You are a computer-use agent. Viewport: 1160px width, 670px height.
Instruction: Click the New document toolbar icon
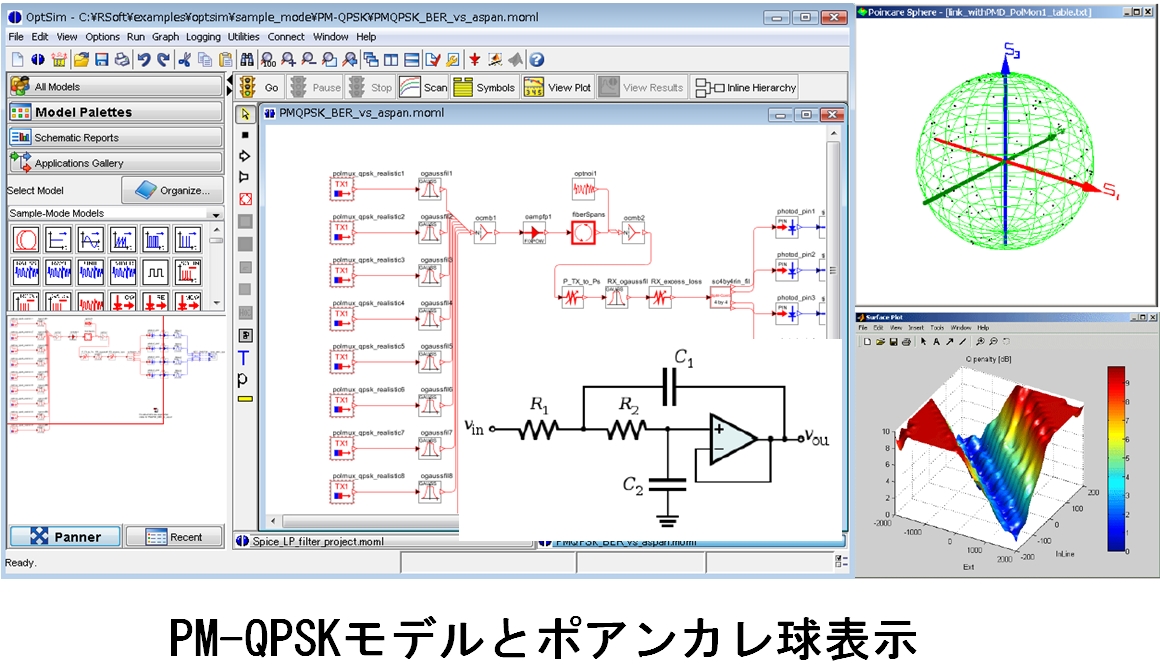18,60
